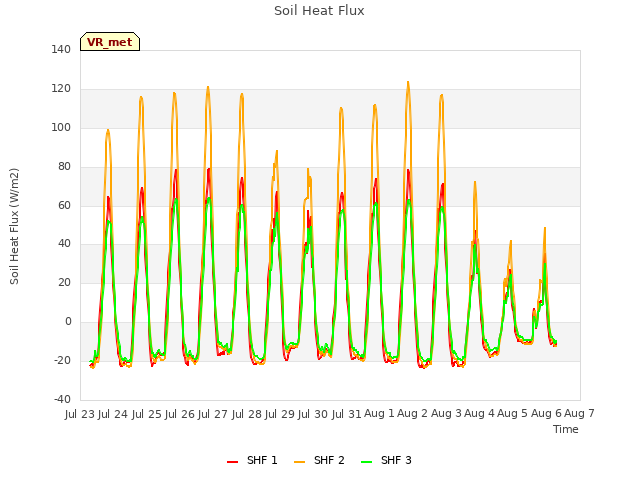The image size is (640, 480).
Task: Click the 0 y-axis tick label
Action: point(68,322)
